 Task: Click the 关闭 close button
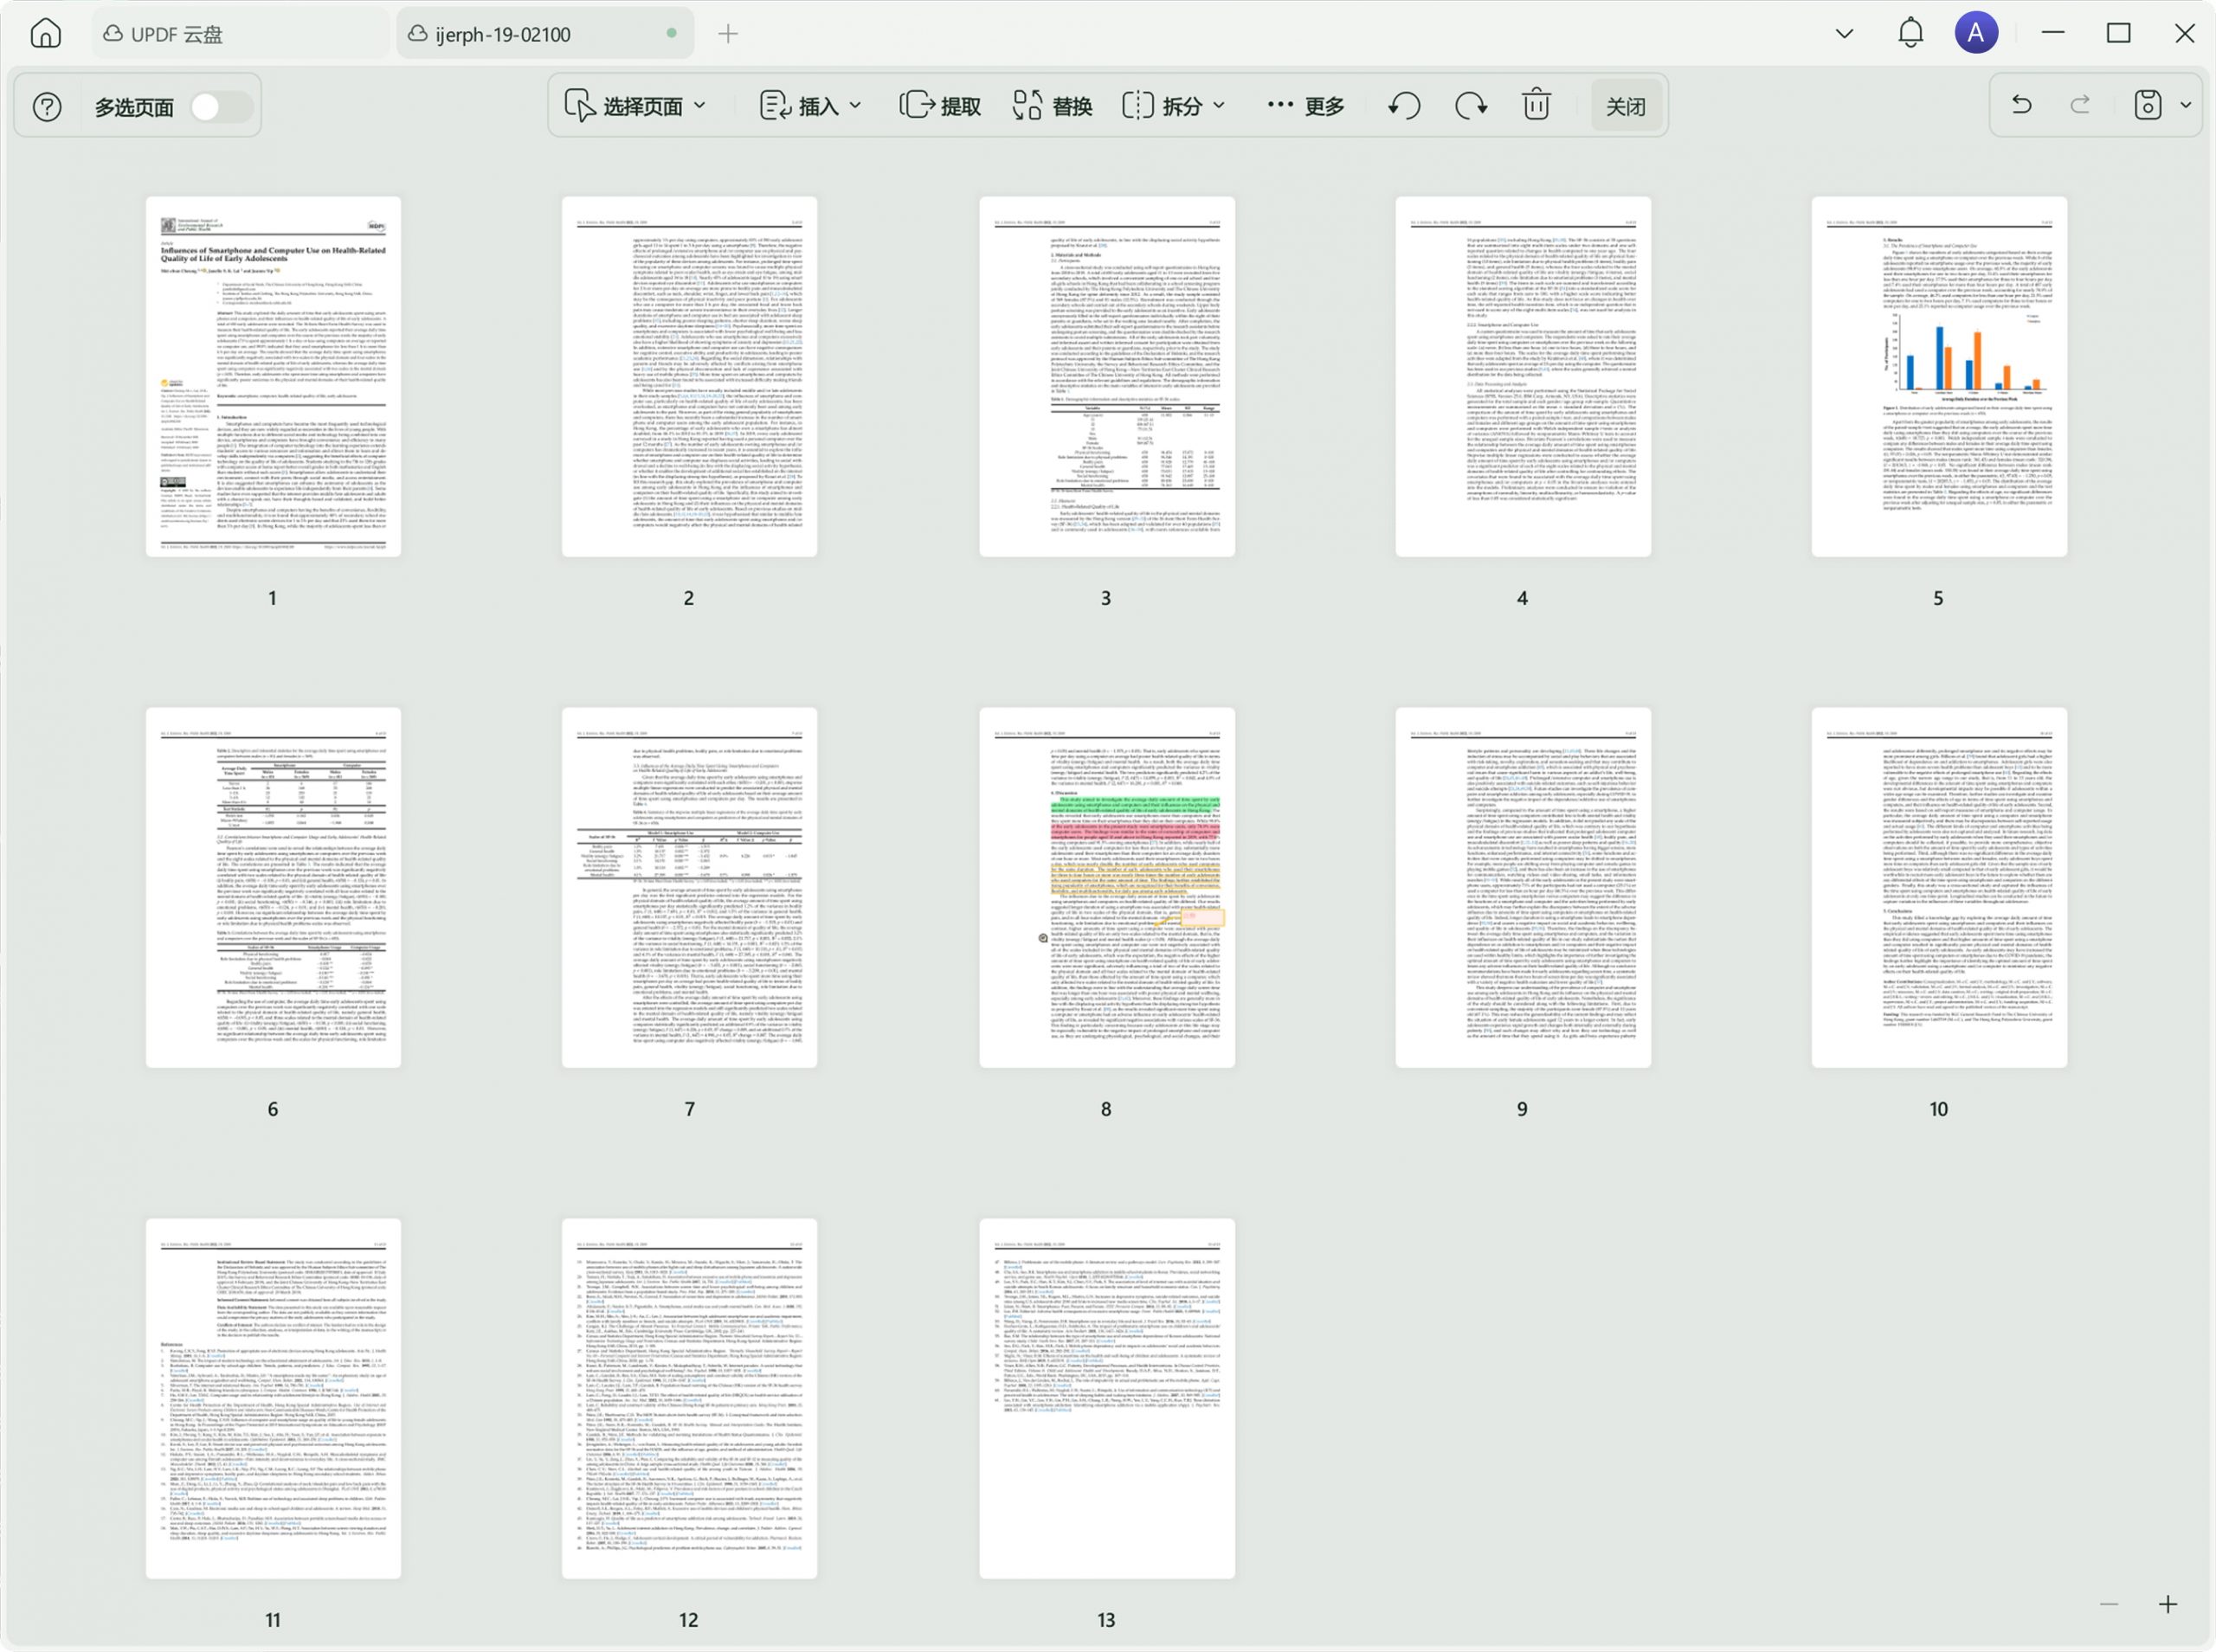pyautogui.click(x=1625, y=105)
